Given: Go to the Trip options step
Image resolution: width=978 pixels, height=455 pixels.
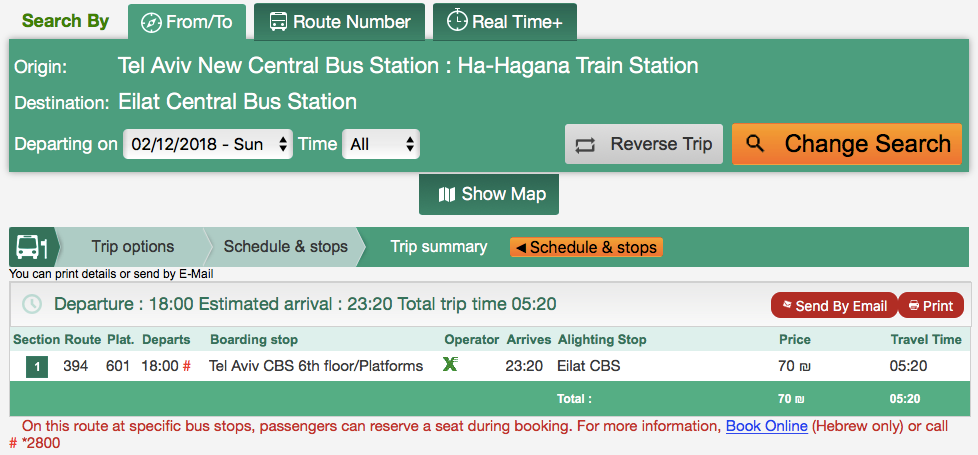Looking at the screenshot, I should pos(133,247).
